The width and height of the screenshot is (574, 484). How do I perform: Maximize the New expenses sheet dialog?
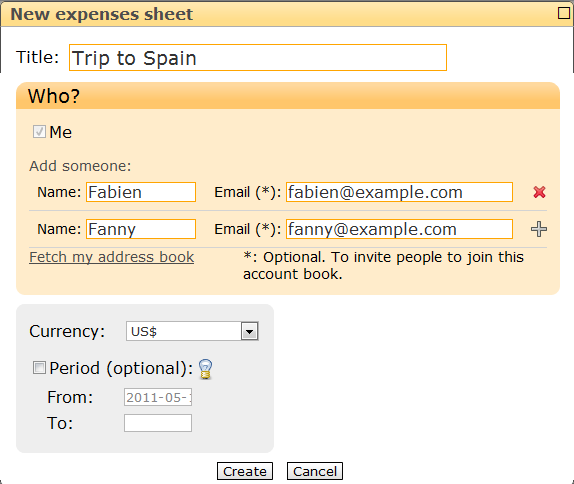564,14
